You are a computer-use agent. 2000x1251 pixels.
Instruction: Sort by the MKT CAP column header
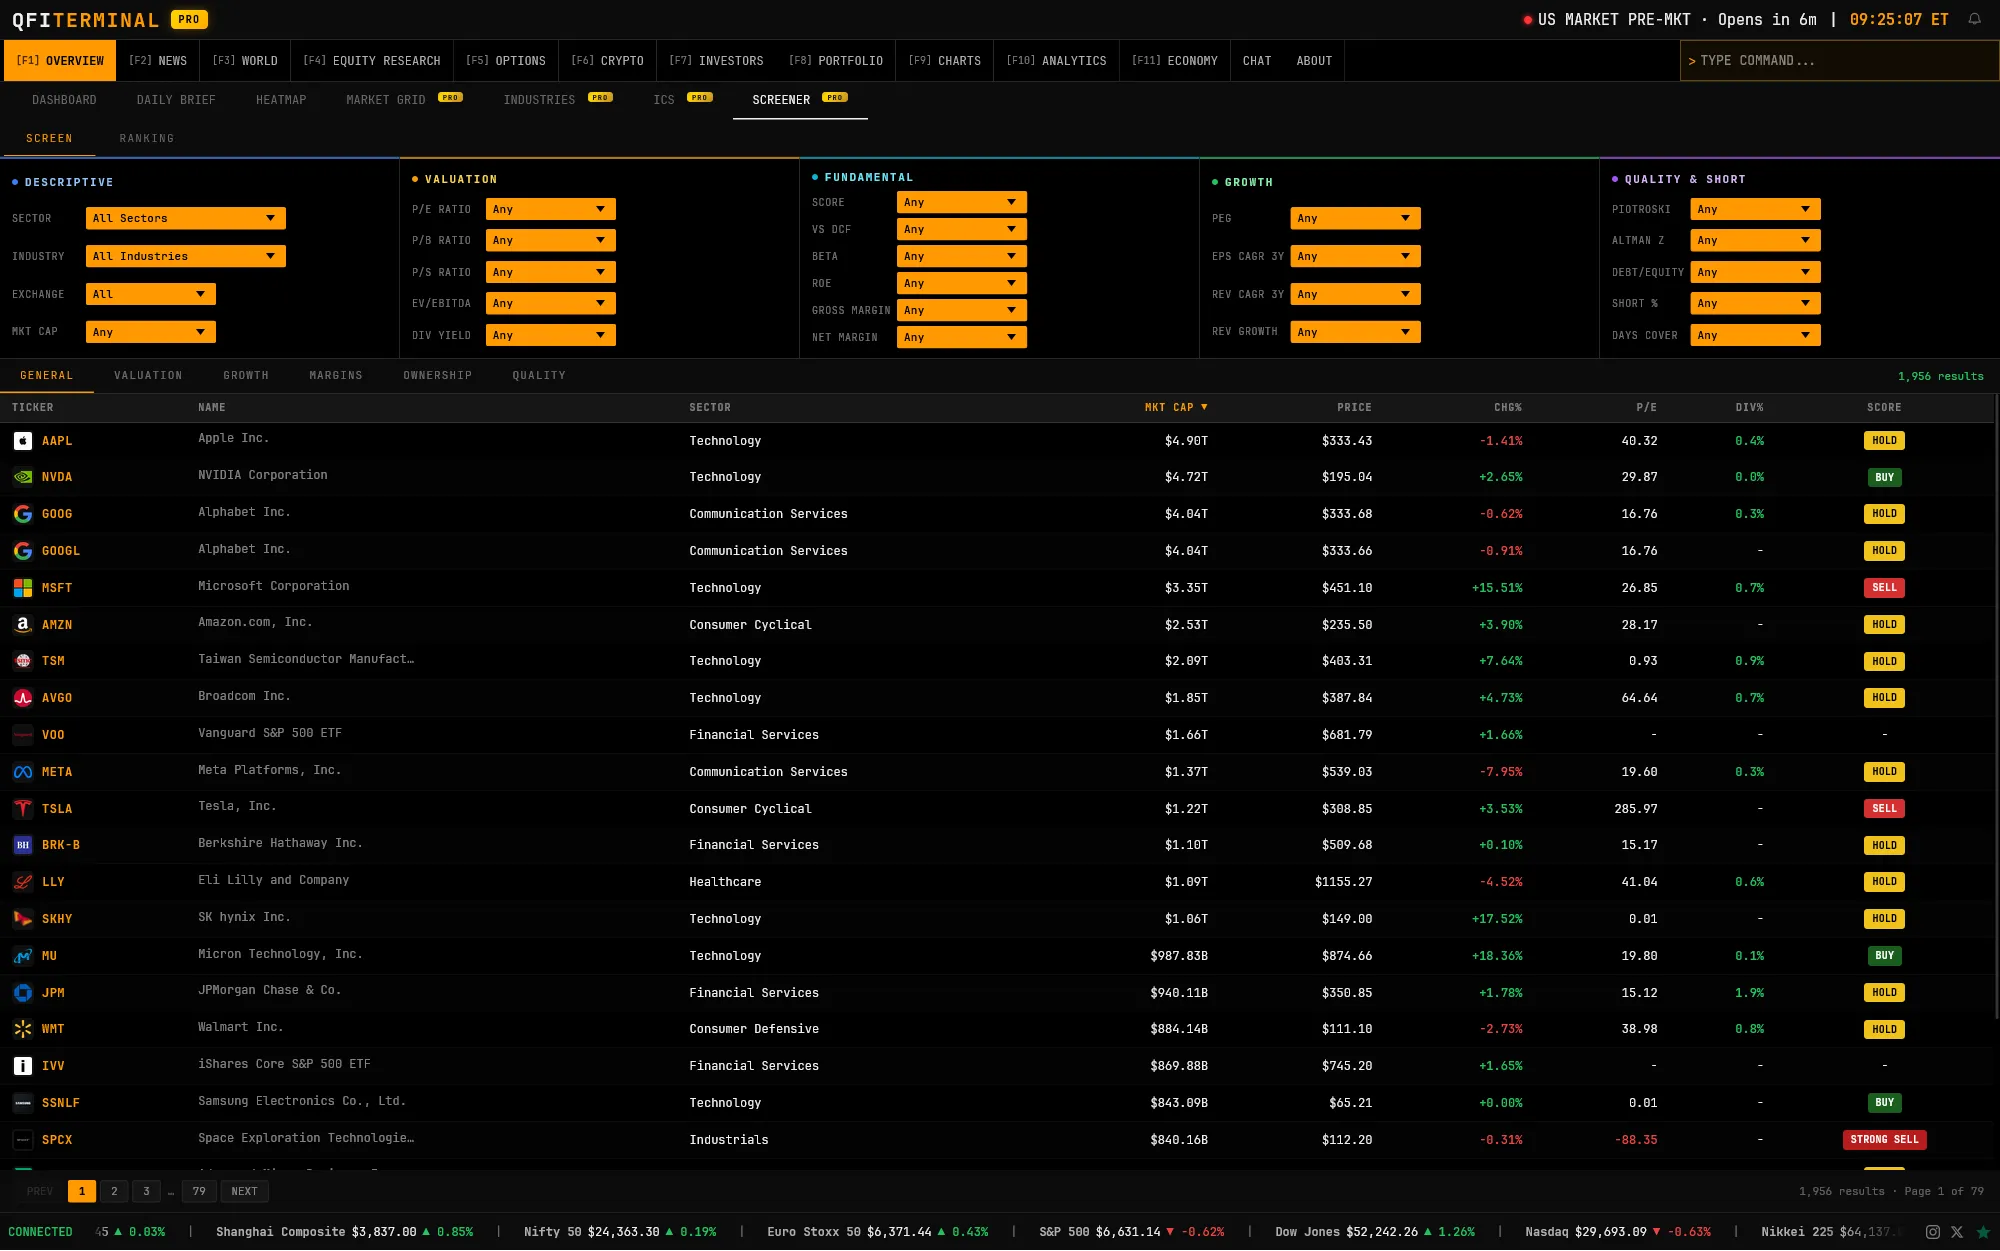tap(1176, 407)
